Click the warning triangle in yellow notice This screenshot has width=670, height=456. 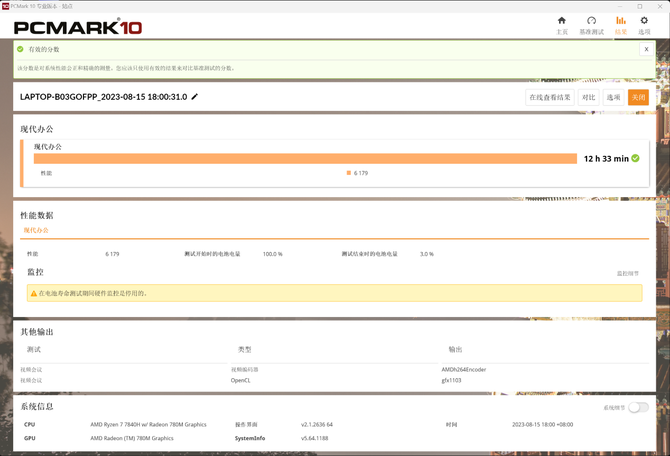click(x=34, y=294)
